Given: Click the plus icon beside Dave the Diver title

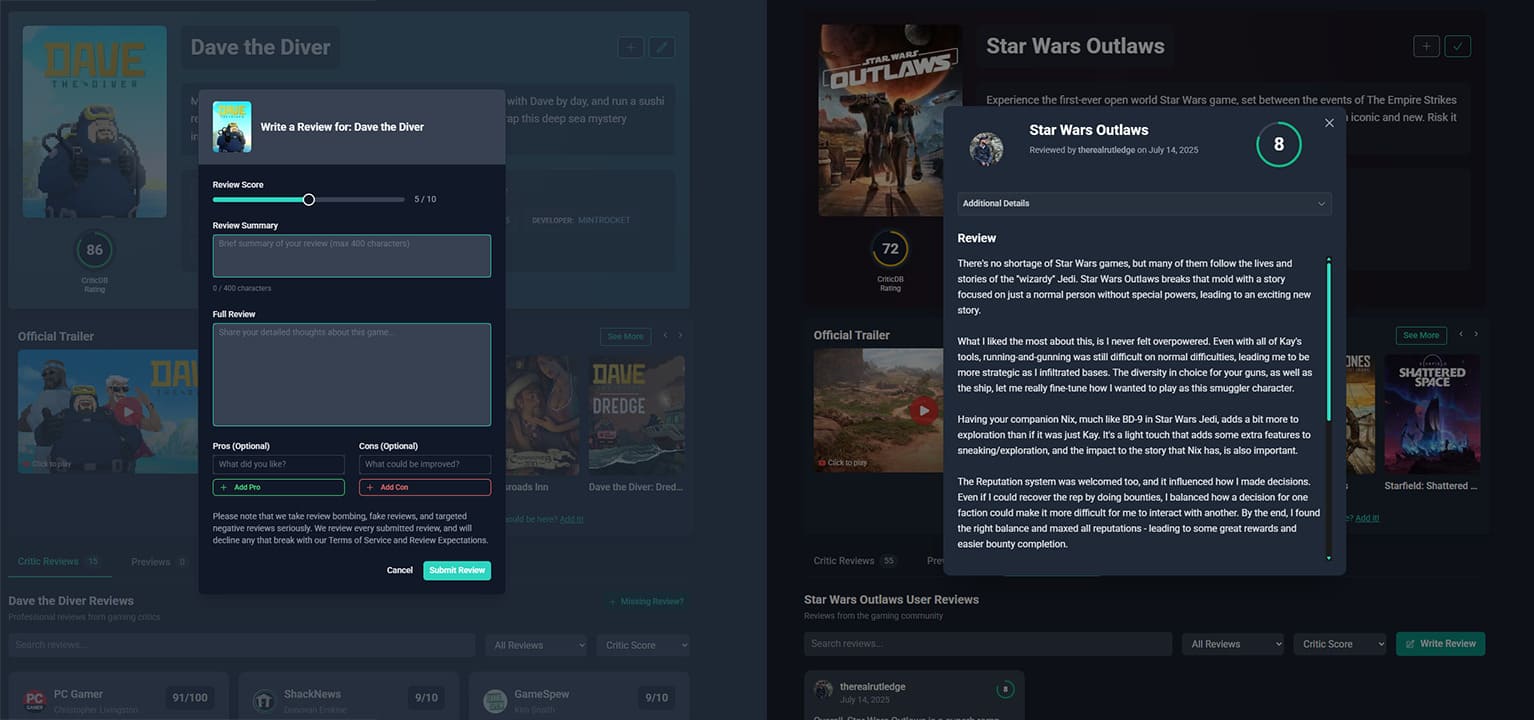Looking at the screenshot, I should pos(630,47).
